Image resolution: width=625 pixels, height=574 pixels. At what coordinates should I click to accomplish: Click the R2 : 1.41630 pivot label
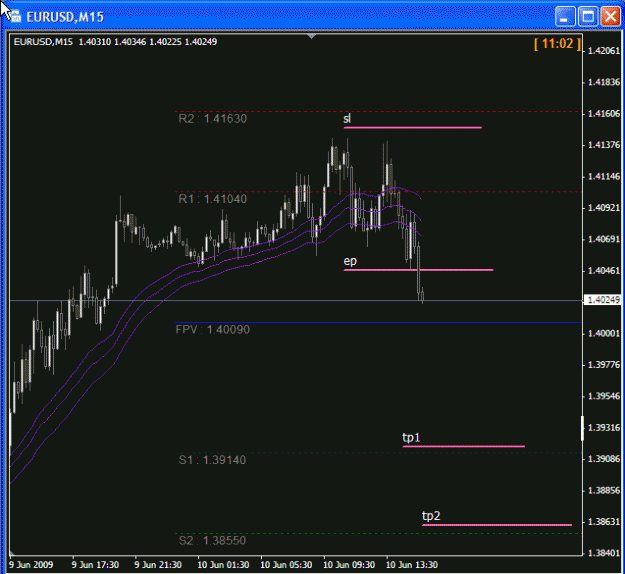click(213, 119)
